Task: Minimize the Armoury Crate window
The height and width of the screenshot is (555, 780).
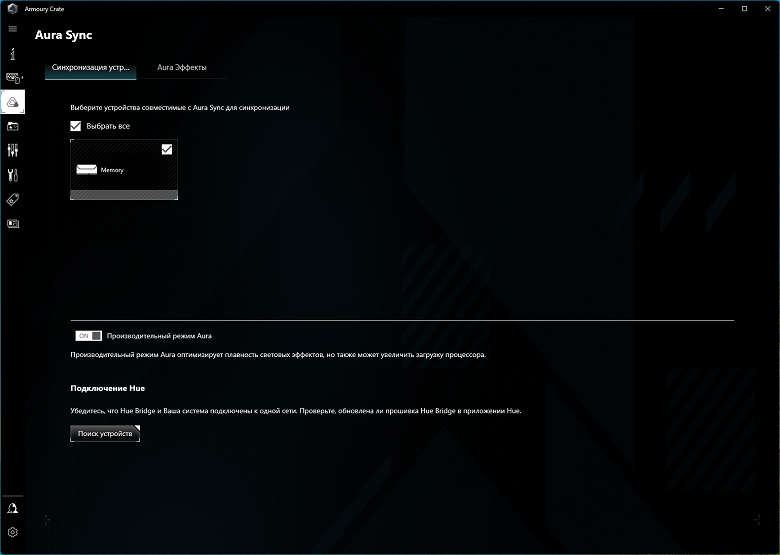Action: (x=721, y=8)
